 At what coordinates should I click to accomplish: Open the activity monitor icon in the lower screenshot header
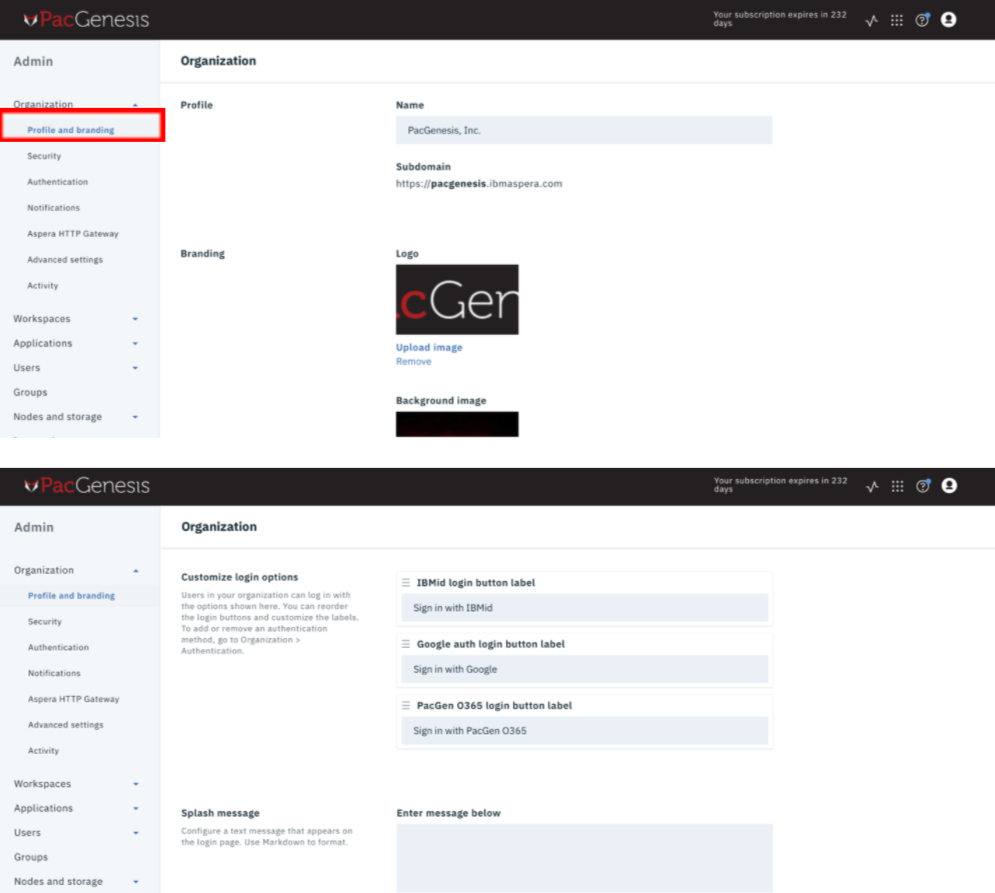(x=873, y=486)
